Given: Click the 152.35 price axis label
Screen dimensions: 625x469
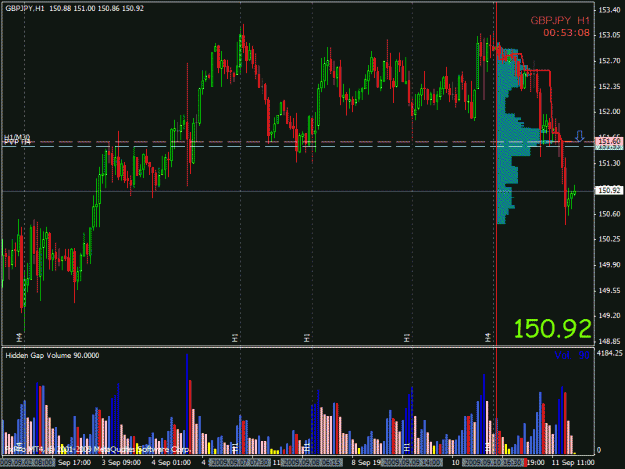Looking at the screenshot, I should [609, 86].
